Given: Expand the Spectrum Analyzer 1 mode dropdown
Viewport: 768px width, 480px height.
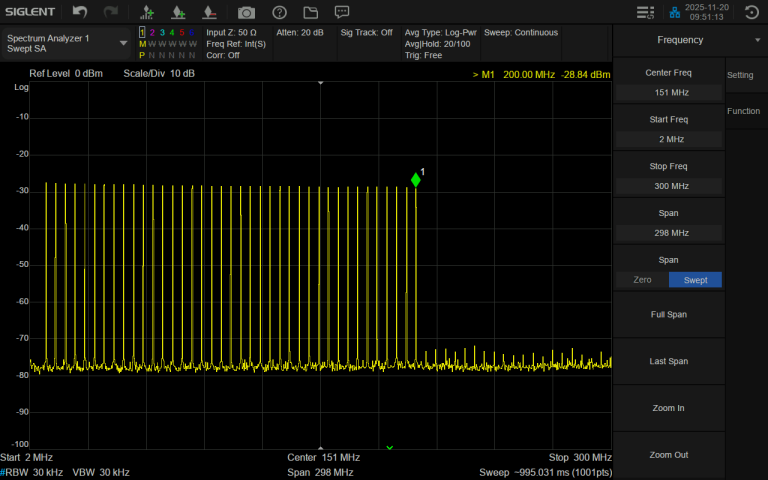Looking at the screenshot, I should pos(124,43).
